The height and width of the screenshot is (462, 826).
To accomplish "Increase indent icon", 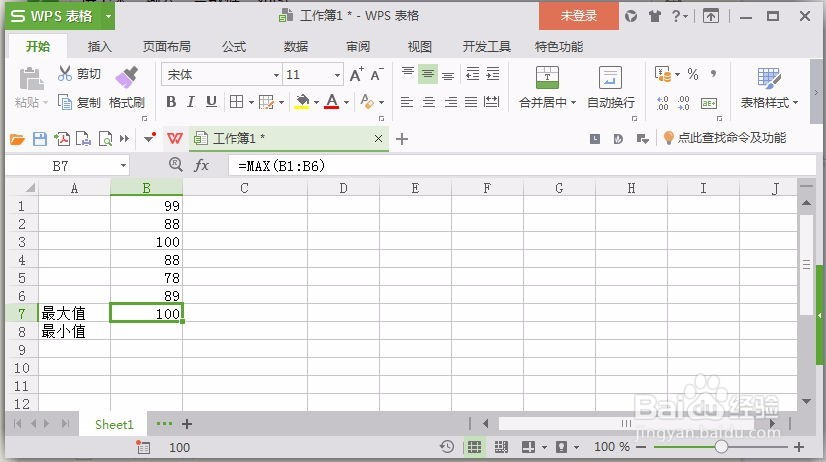I will pyautogui.click(x=493, y=74).
